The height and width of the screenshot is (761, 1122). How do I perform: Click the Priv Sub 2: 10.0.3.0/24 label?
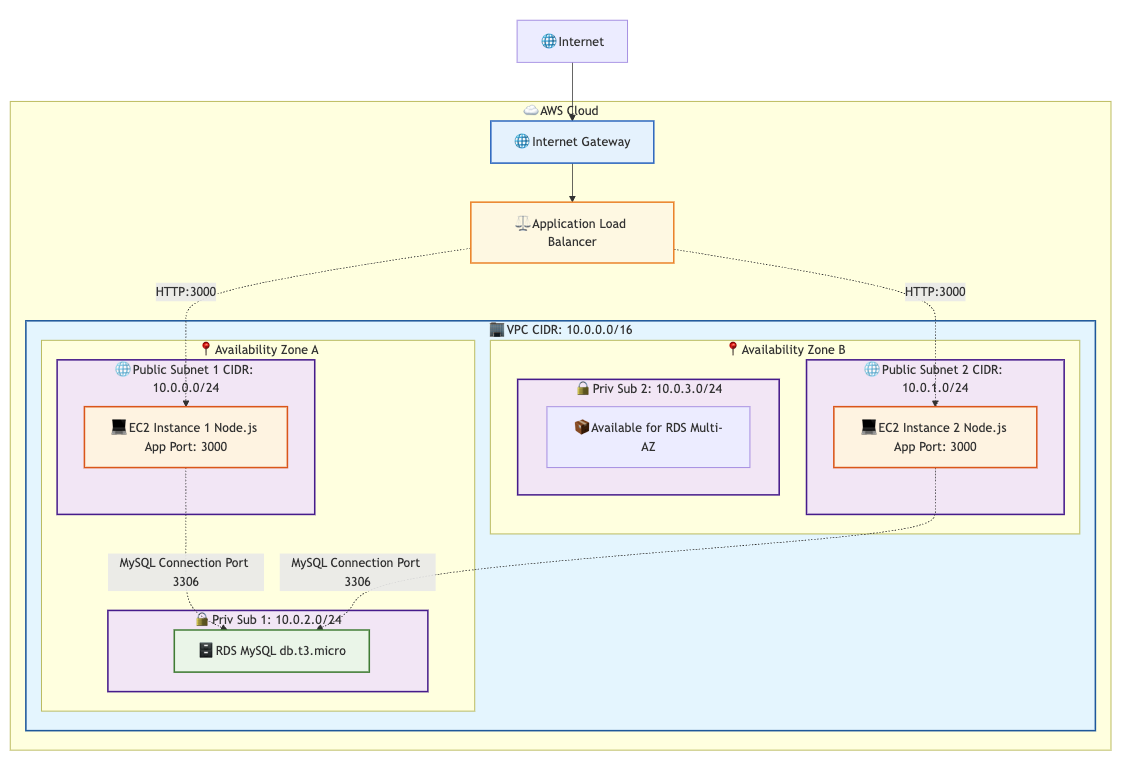pyautogui.click(x=657, y=389)
